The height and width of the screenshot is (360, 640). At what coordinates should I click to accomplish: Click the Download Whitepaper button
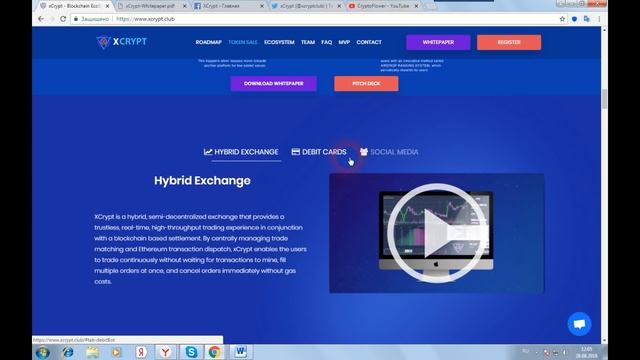(273, 83)
